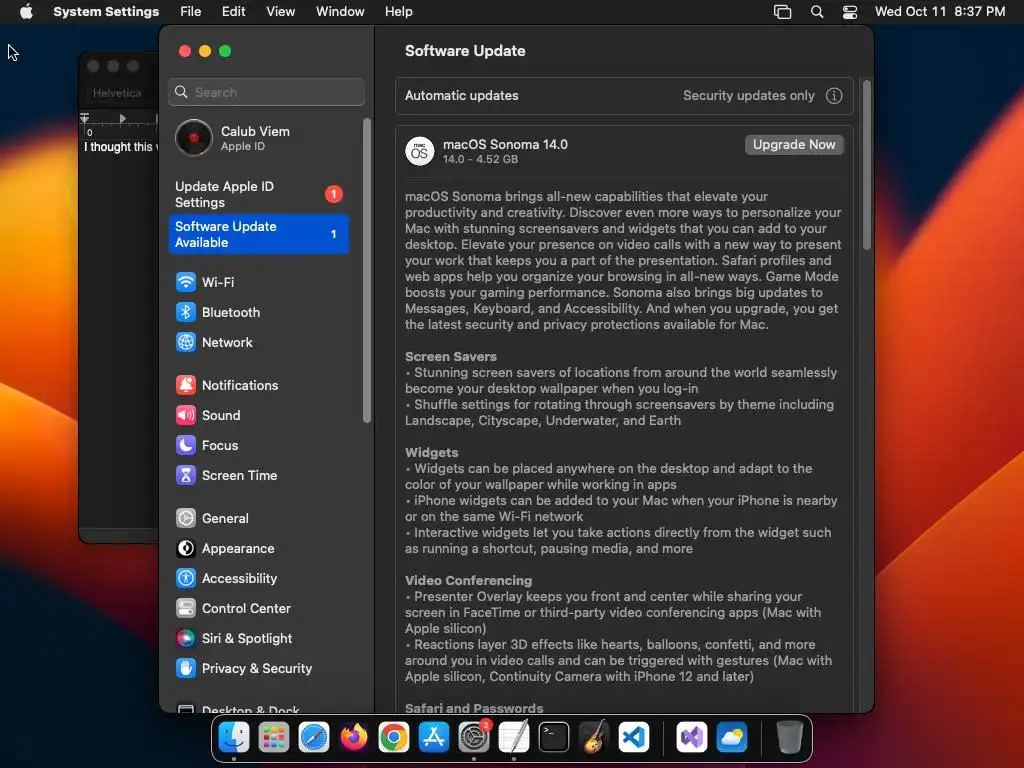The width and height of the screenshot is (1024, 768).
Task: Open Weather app from the Dock
Action: click(731, 738)
